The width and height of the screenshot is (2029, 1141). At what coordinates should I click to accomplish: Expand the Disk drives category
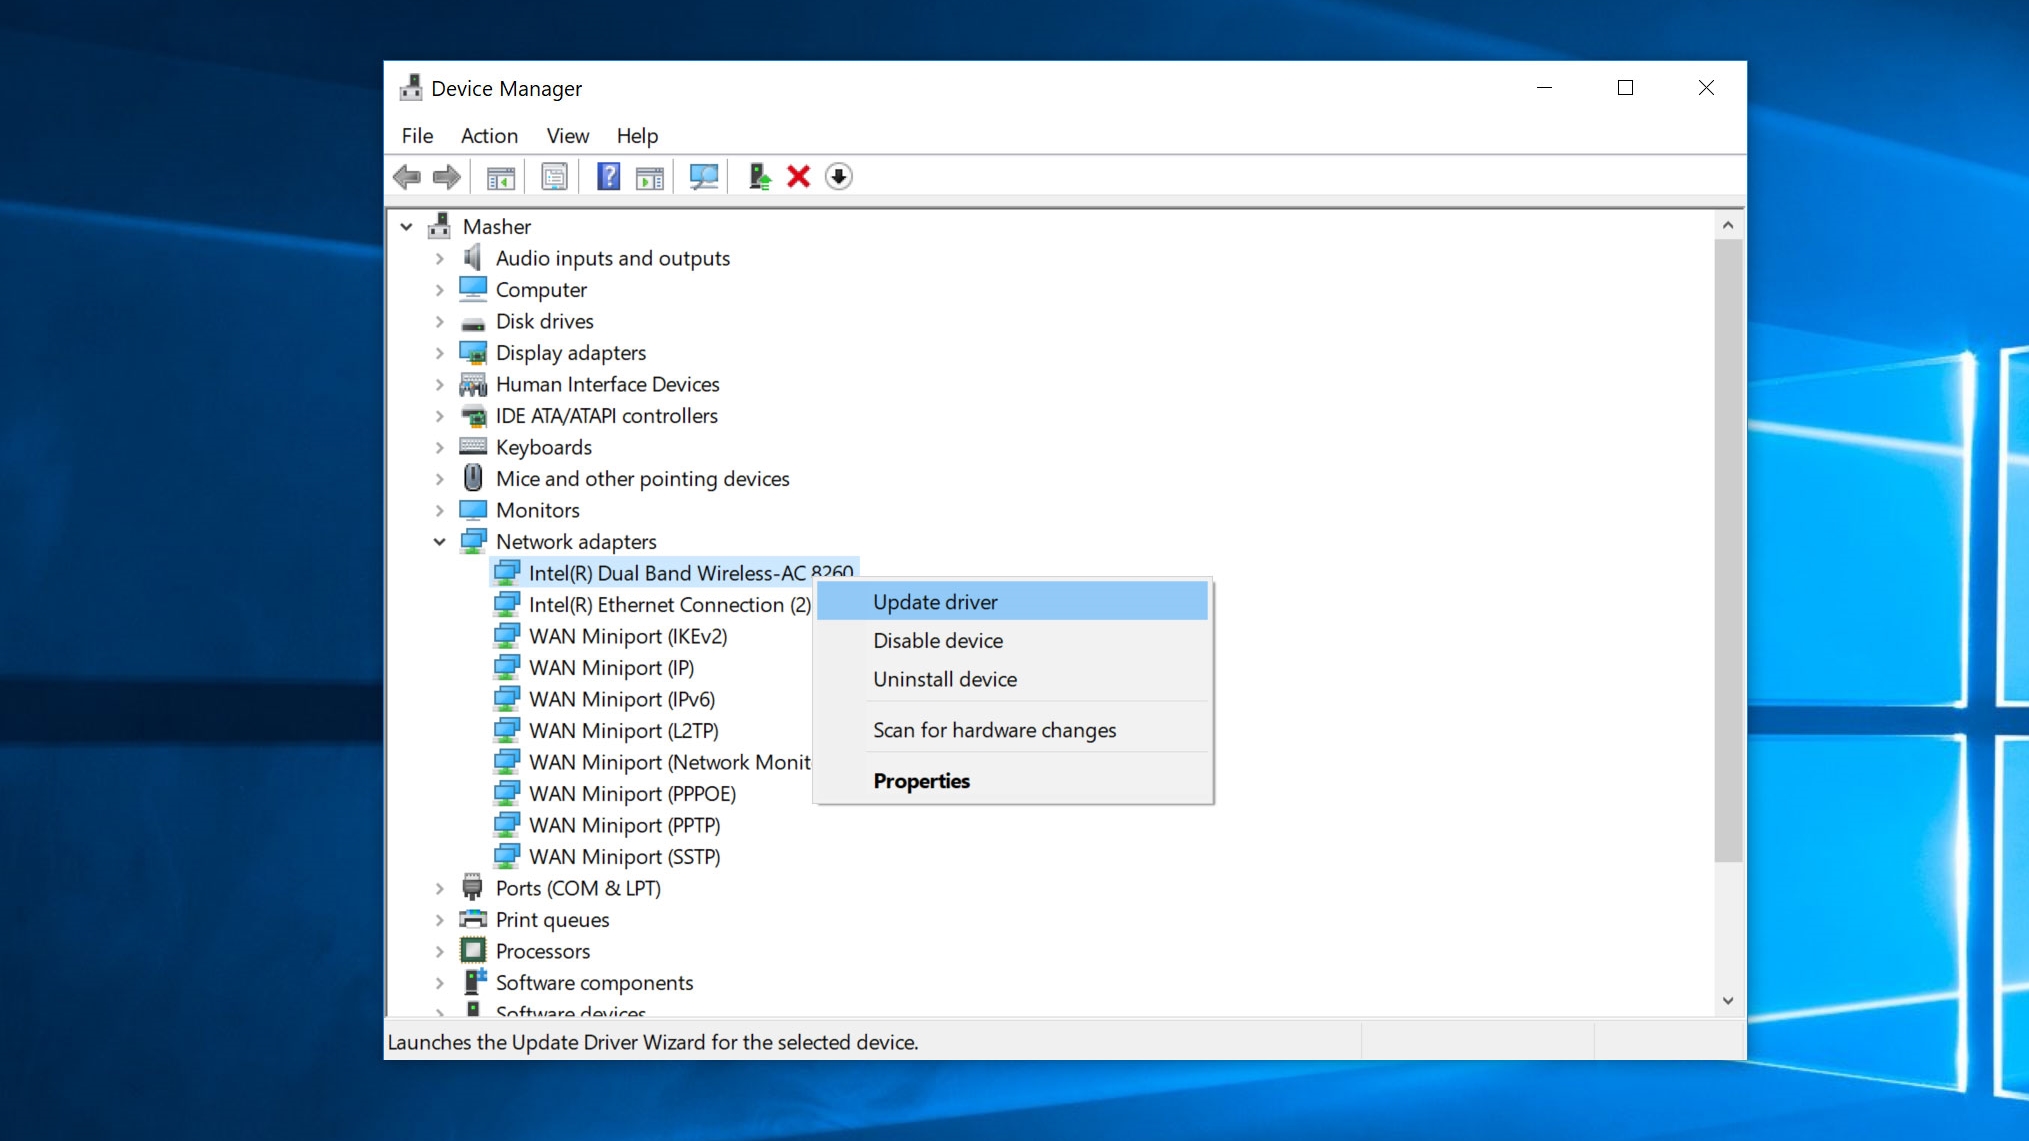coord(439,321)
